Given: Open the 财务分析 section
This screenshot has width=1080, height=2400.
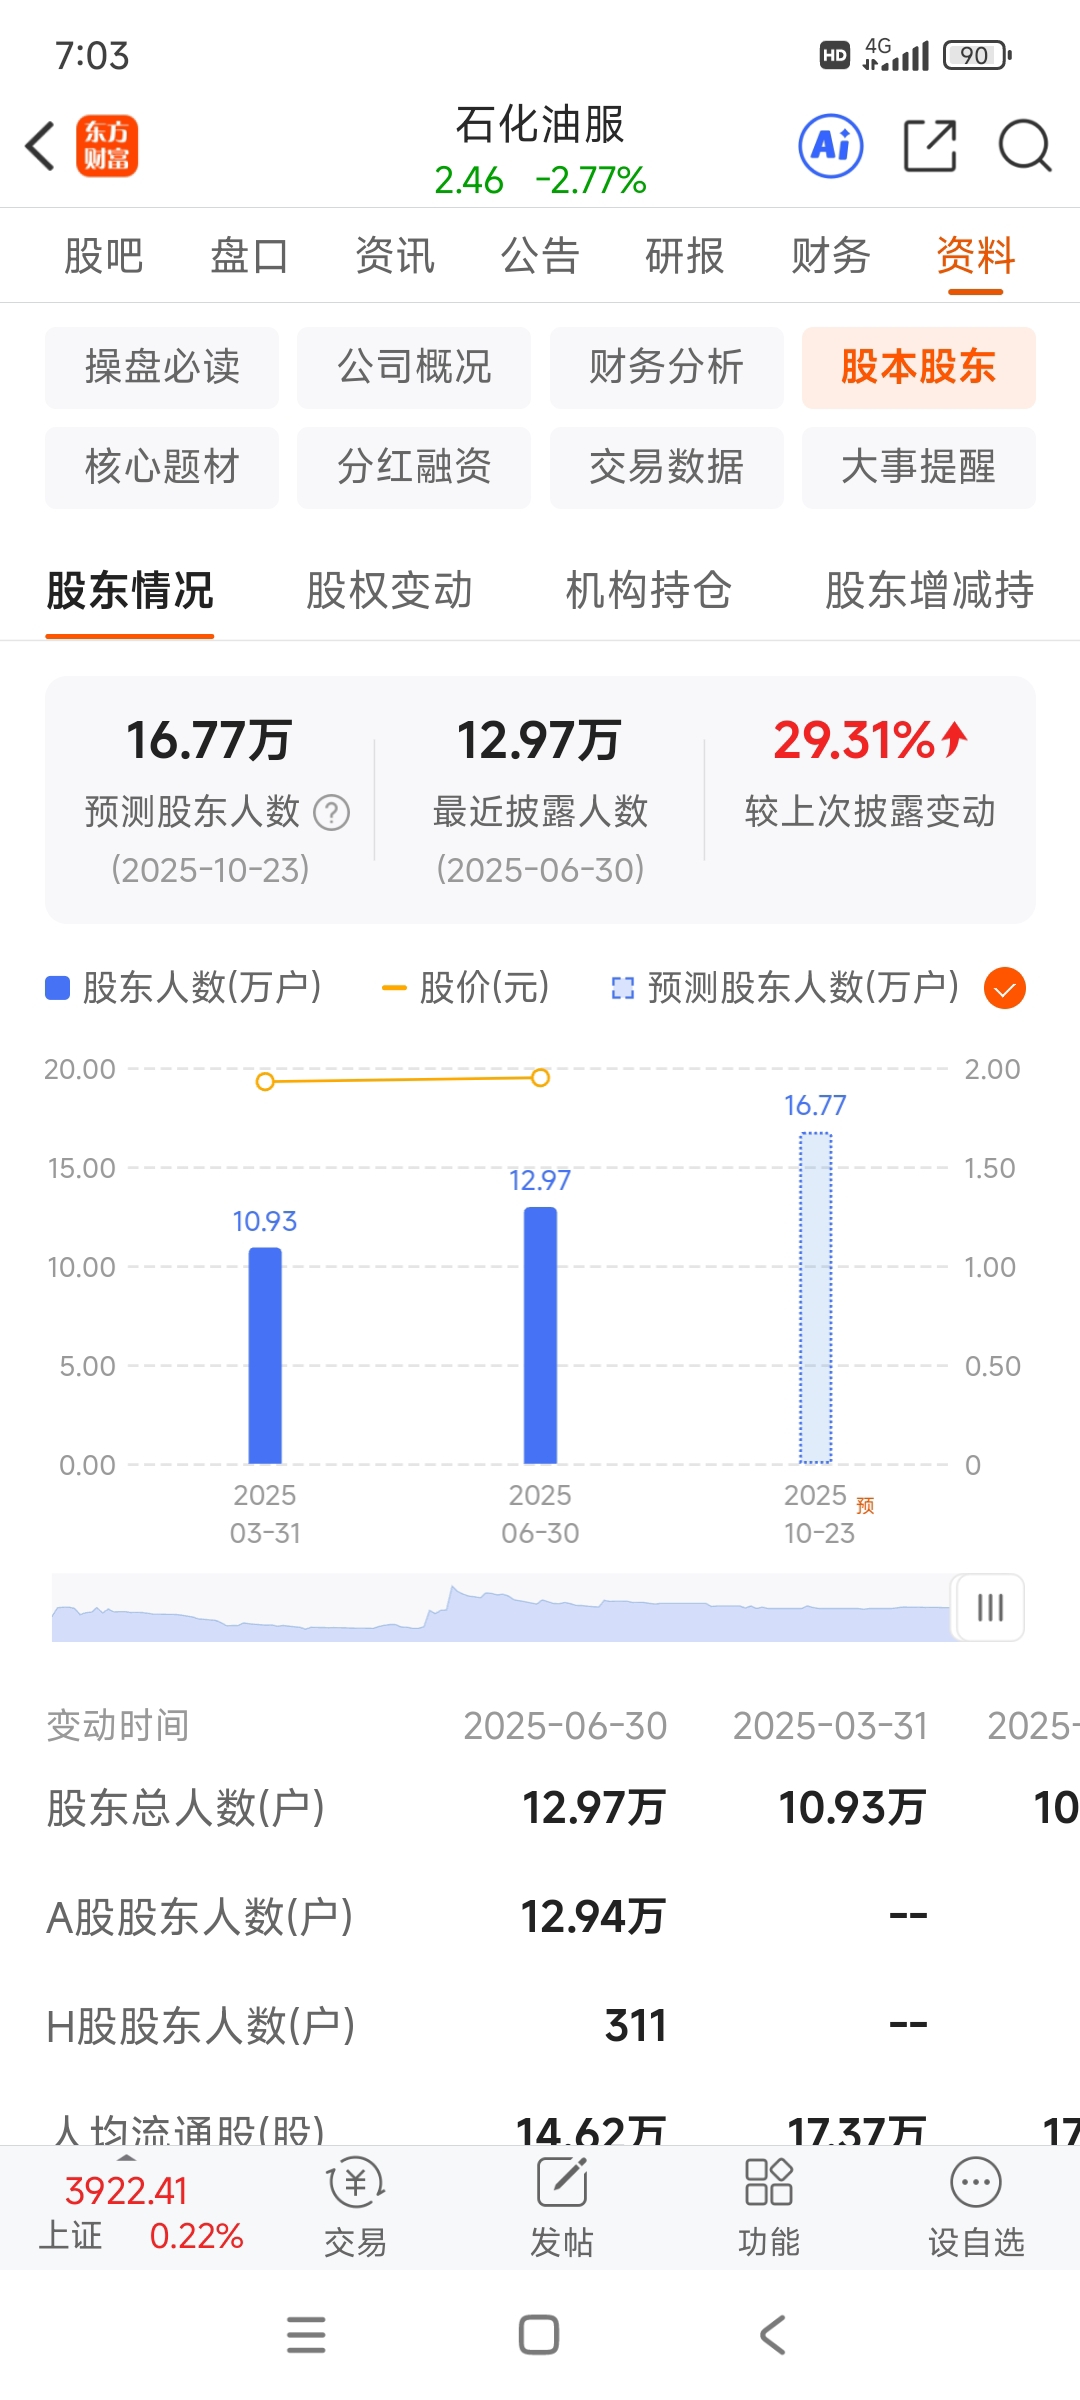Looking at the screenshot, I should (x=667, y=368).
